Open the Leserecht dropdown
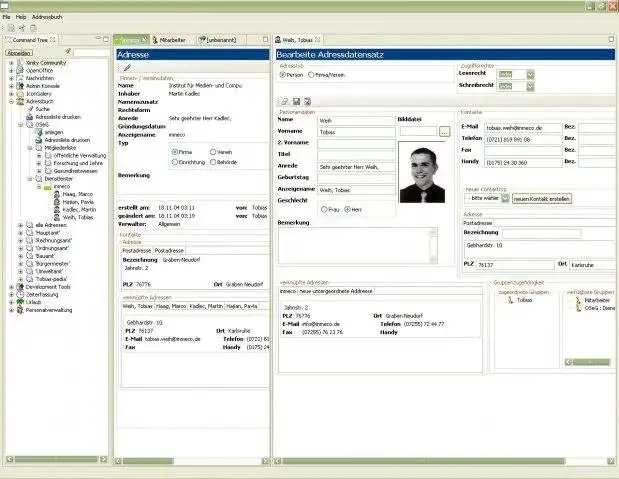This screenshot has height=479, width=619. point(530,74)
